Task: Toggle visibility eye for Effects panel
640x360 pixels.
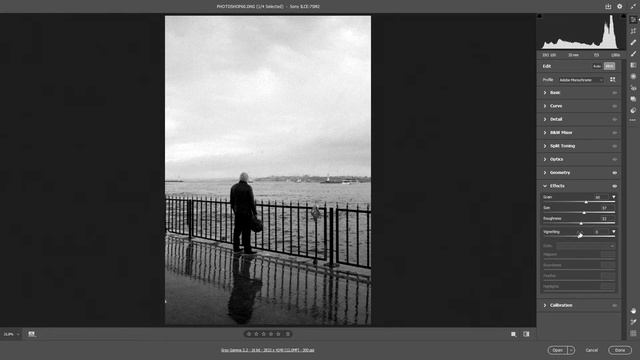Action: pyautogui.click(x=615, y=186)
